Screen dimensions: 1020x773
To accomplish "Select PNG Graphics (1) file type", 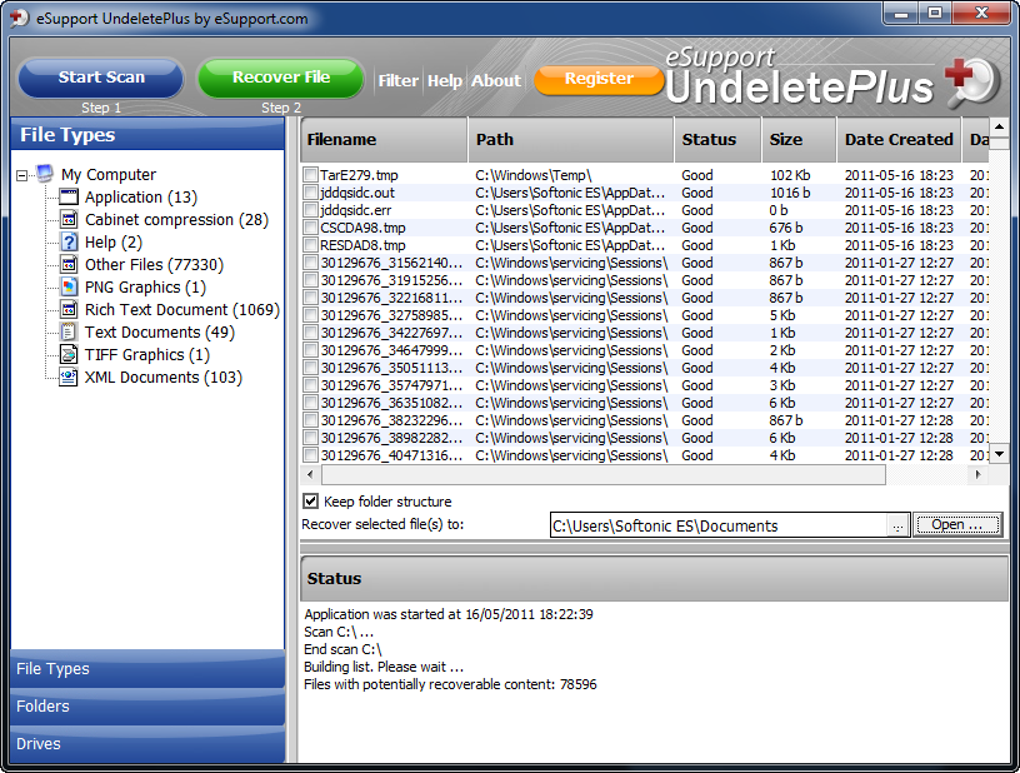I will (145, 287).
